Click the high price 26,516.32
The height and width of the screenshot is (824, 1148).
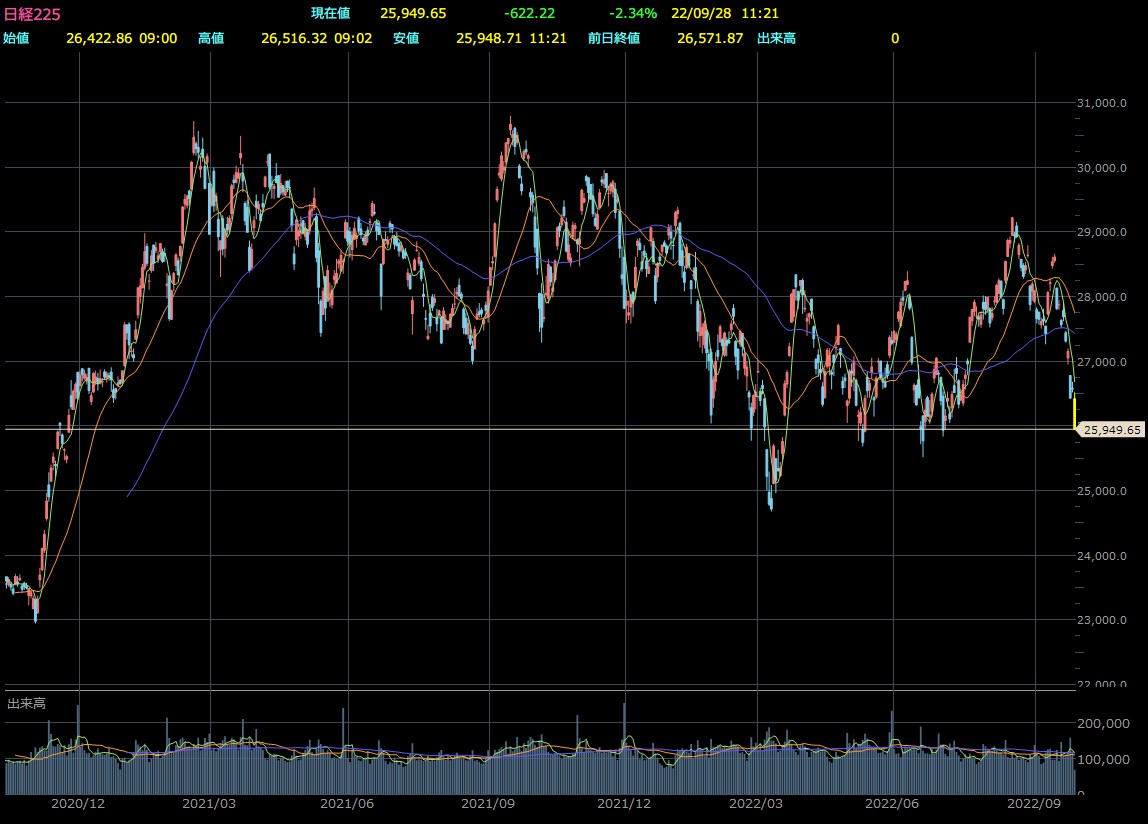(294, 38)
